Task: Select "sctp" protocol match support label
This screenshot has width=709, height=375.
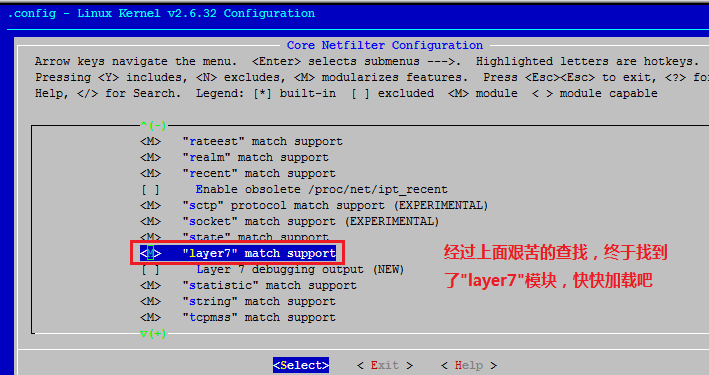Action: (335, 205)
